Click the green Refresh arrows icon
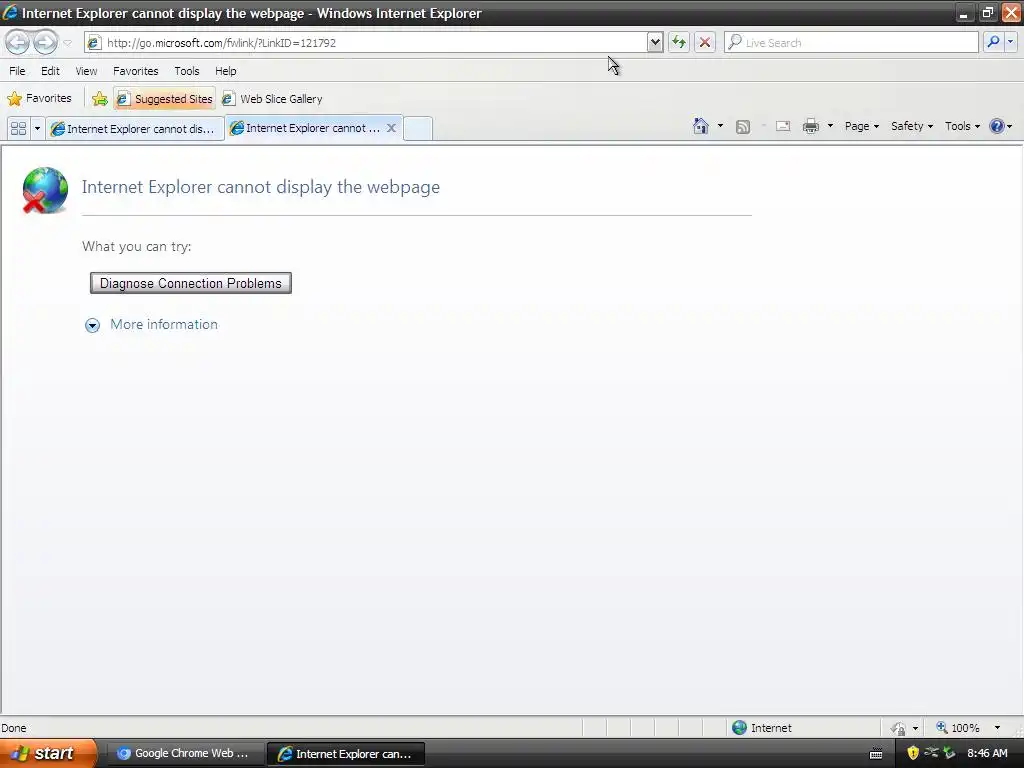The image size is (1024, 768). coord(679,42)
